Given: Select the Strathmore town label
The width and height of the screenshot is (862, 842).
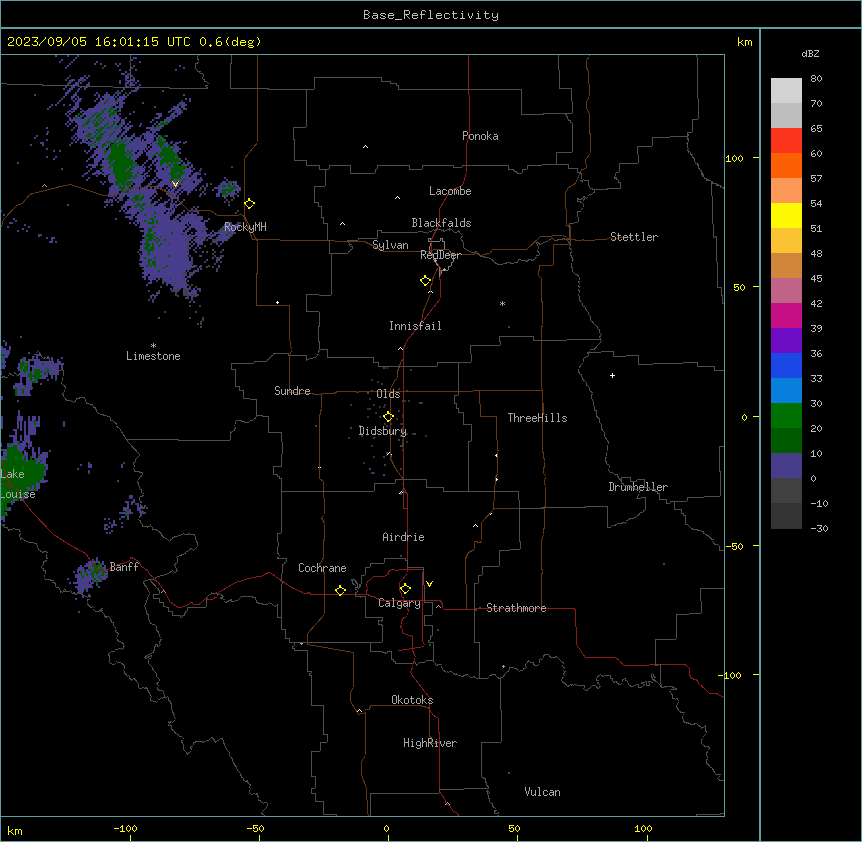Looking at the screenshot, I should point(516,608).
